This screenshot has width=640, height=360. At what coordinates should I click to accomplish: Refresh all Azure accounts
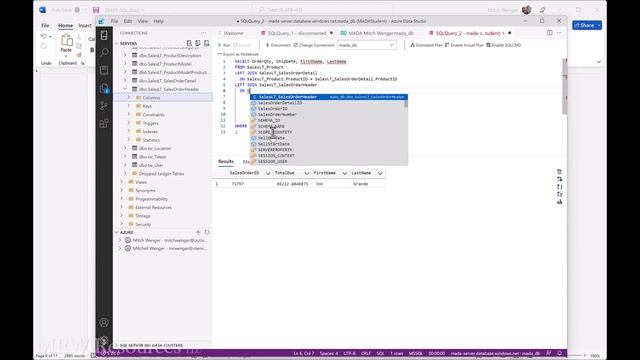207,232
